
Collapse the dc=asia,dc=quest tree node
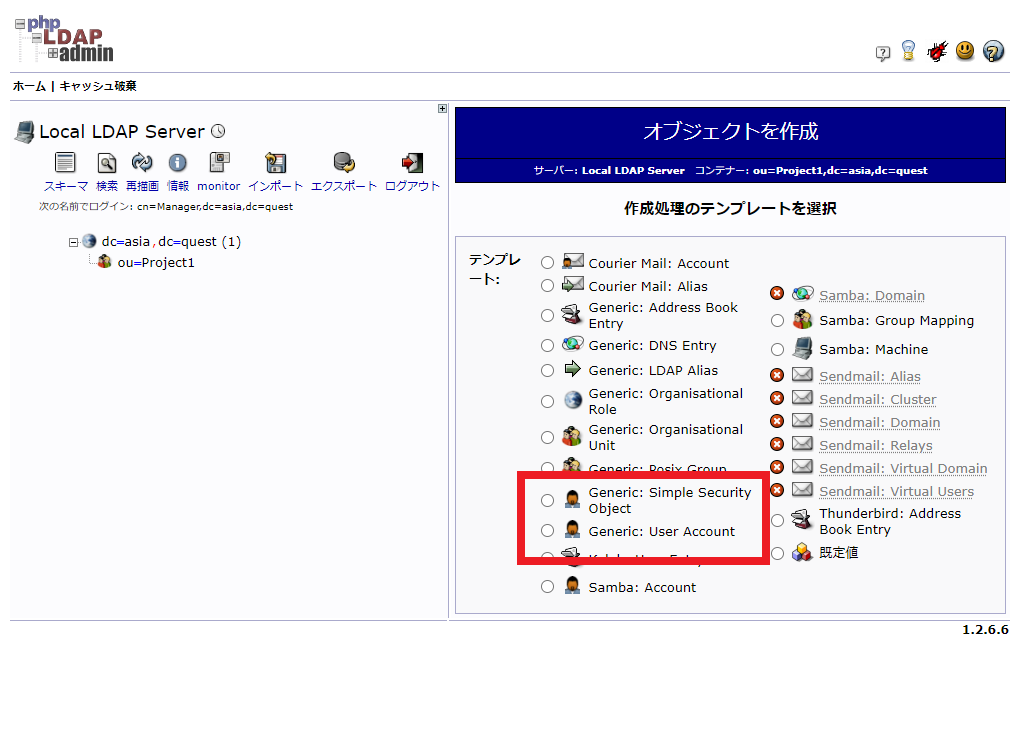pyautogui.click(x=74, y=242)
